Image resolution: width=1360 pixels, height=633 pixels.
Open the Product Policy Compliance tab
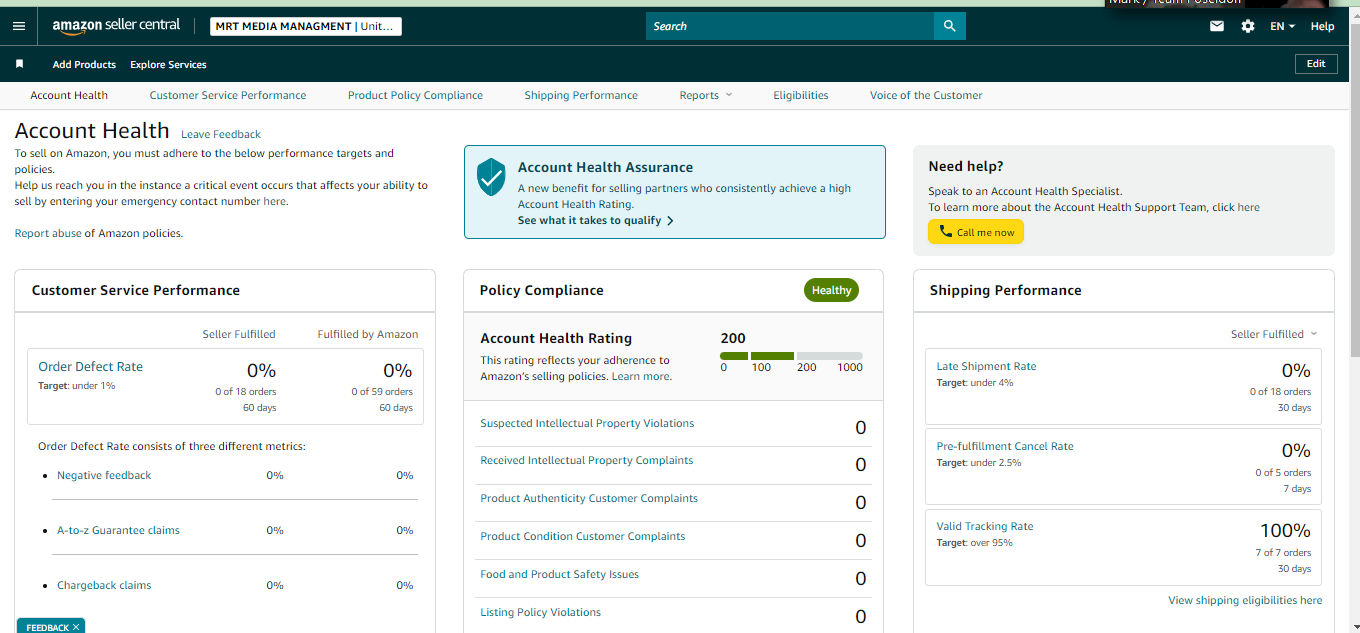[x=415, y=95]
